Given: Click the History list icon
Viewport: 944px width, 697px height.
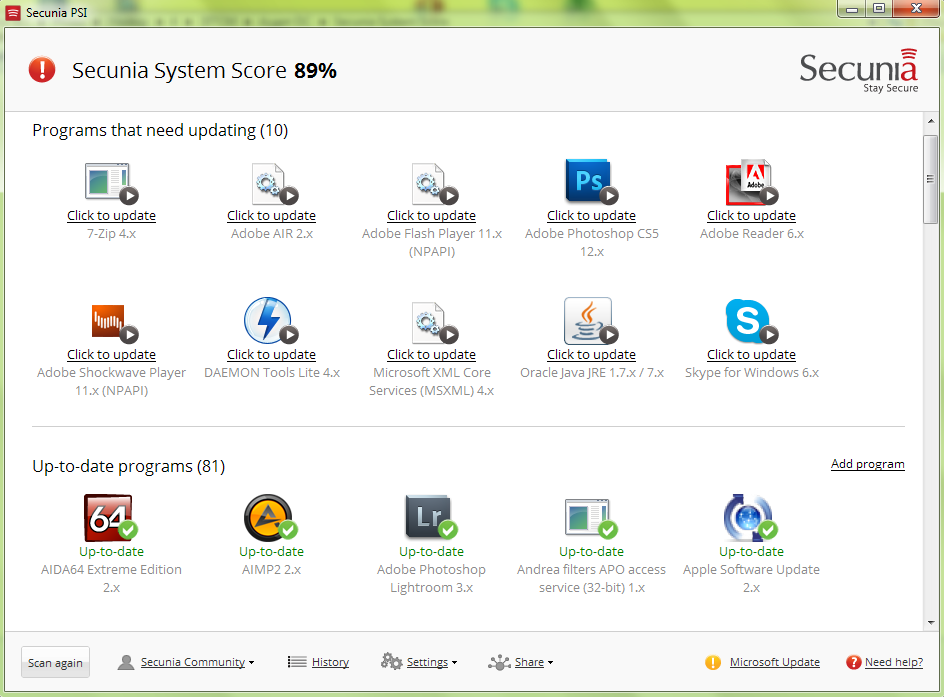Looking at the screenshot, I should pyautogui.click(x=297, y=662).
